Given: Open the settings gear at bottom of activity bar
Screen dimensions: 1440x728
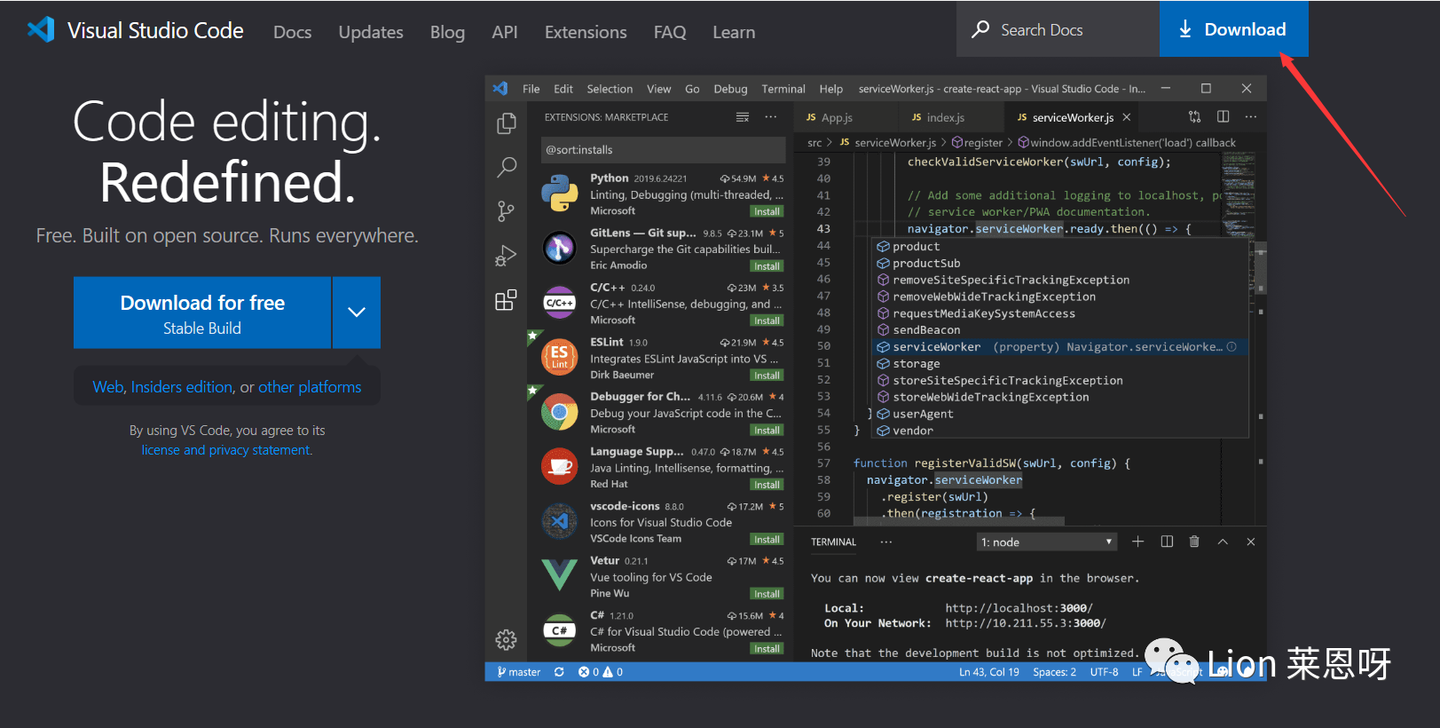Looking at the screenshot, I should click(506, 639).
